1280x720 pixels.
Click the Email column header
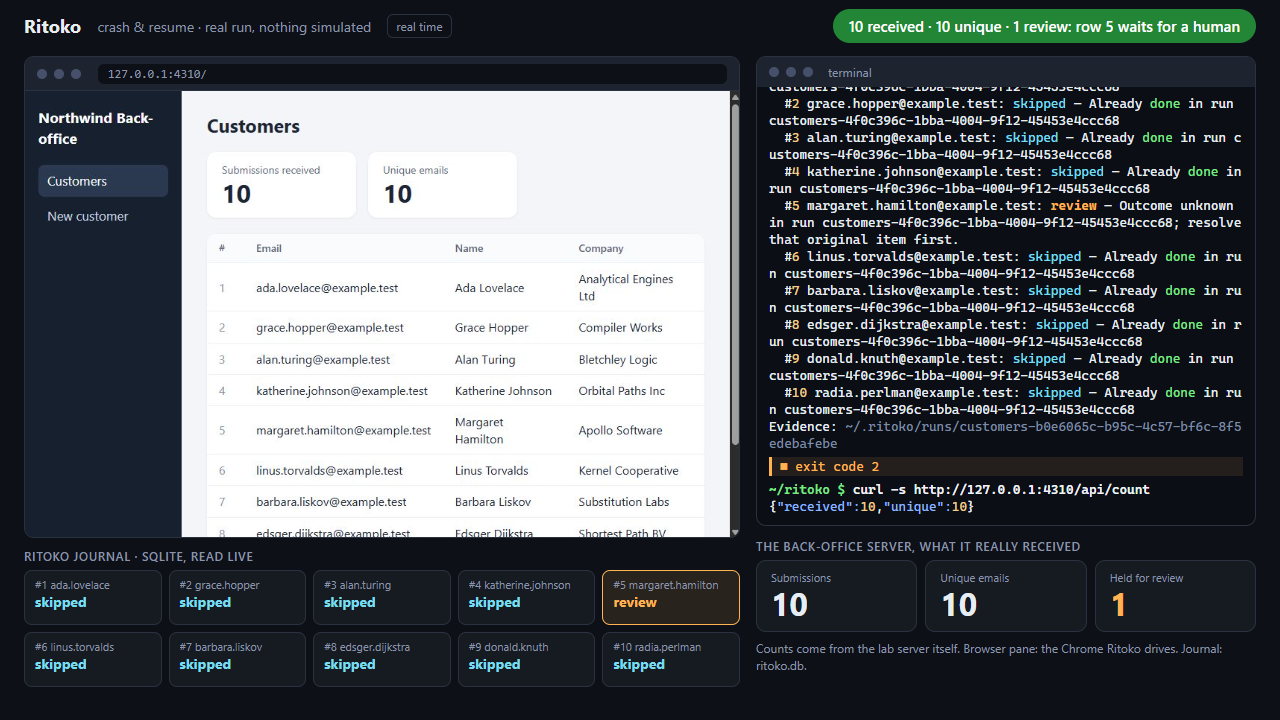pyautogui.click(x=269, y=248)
